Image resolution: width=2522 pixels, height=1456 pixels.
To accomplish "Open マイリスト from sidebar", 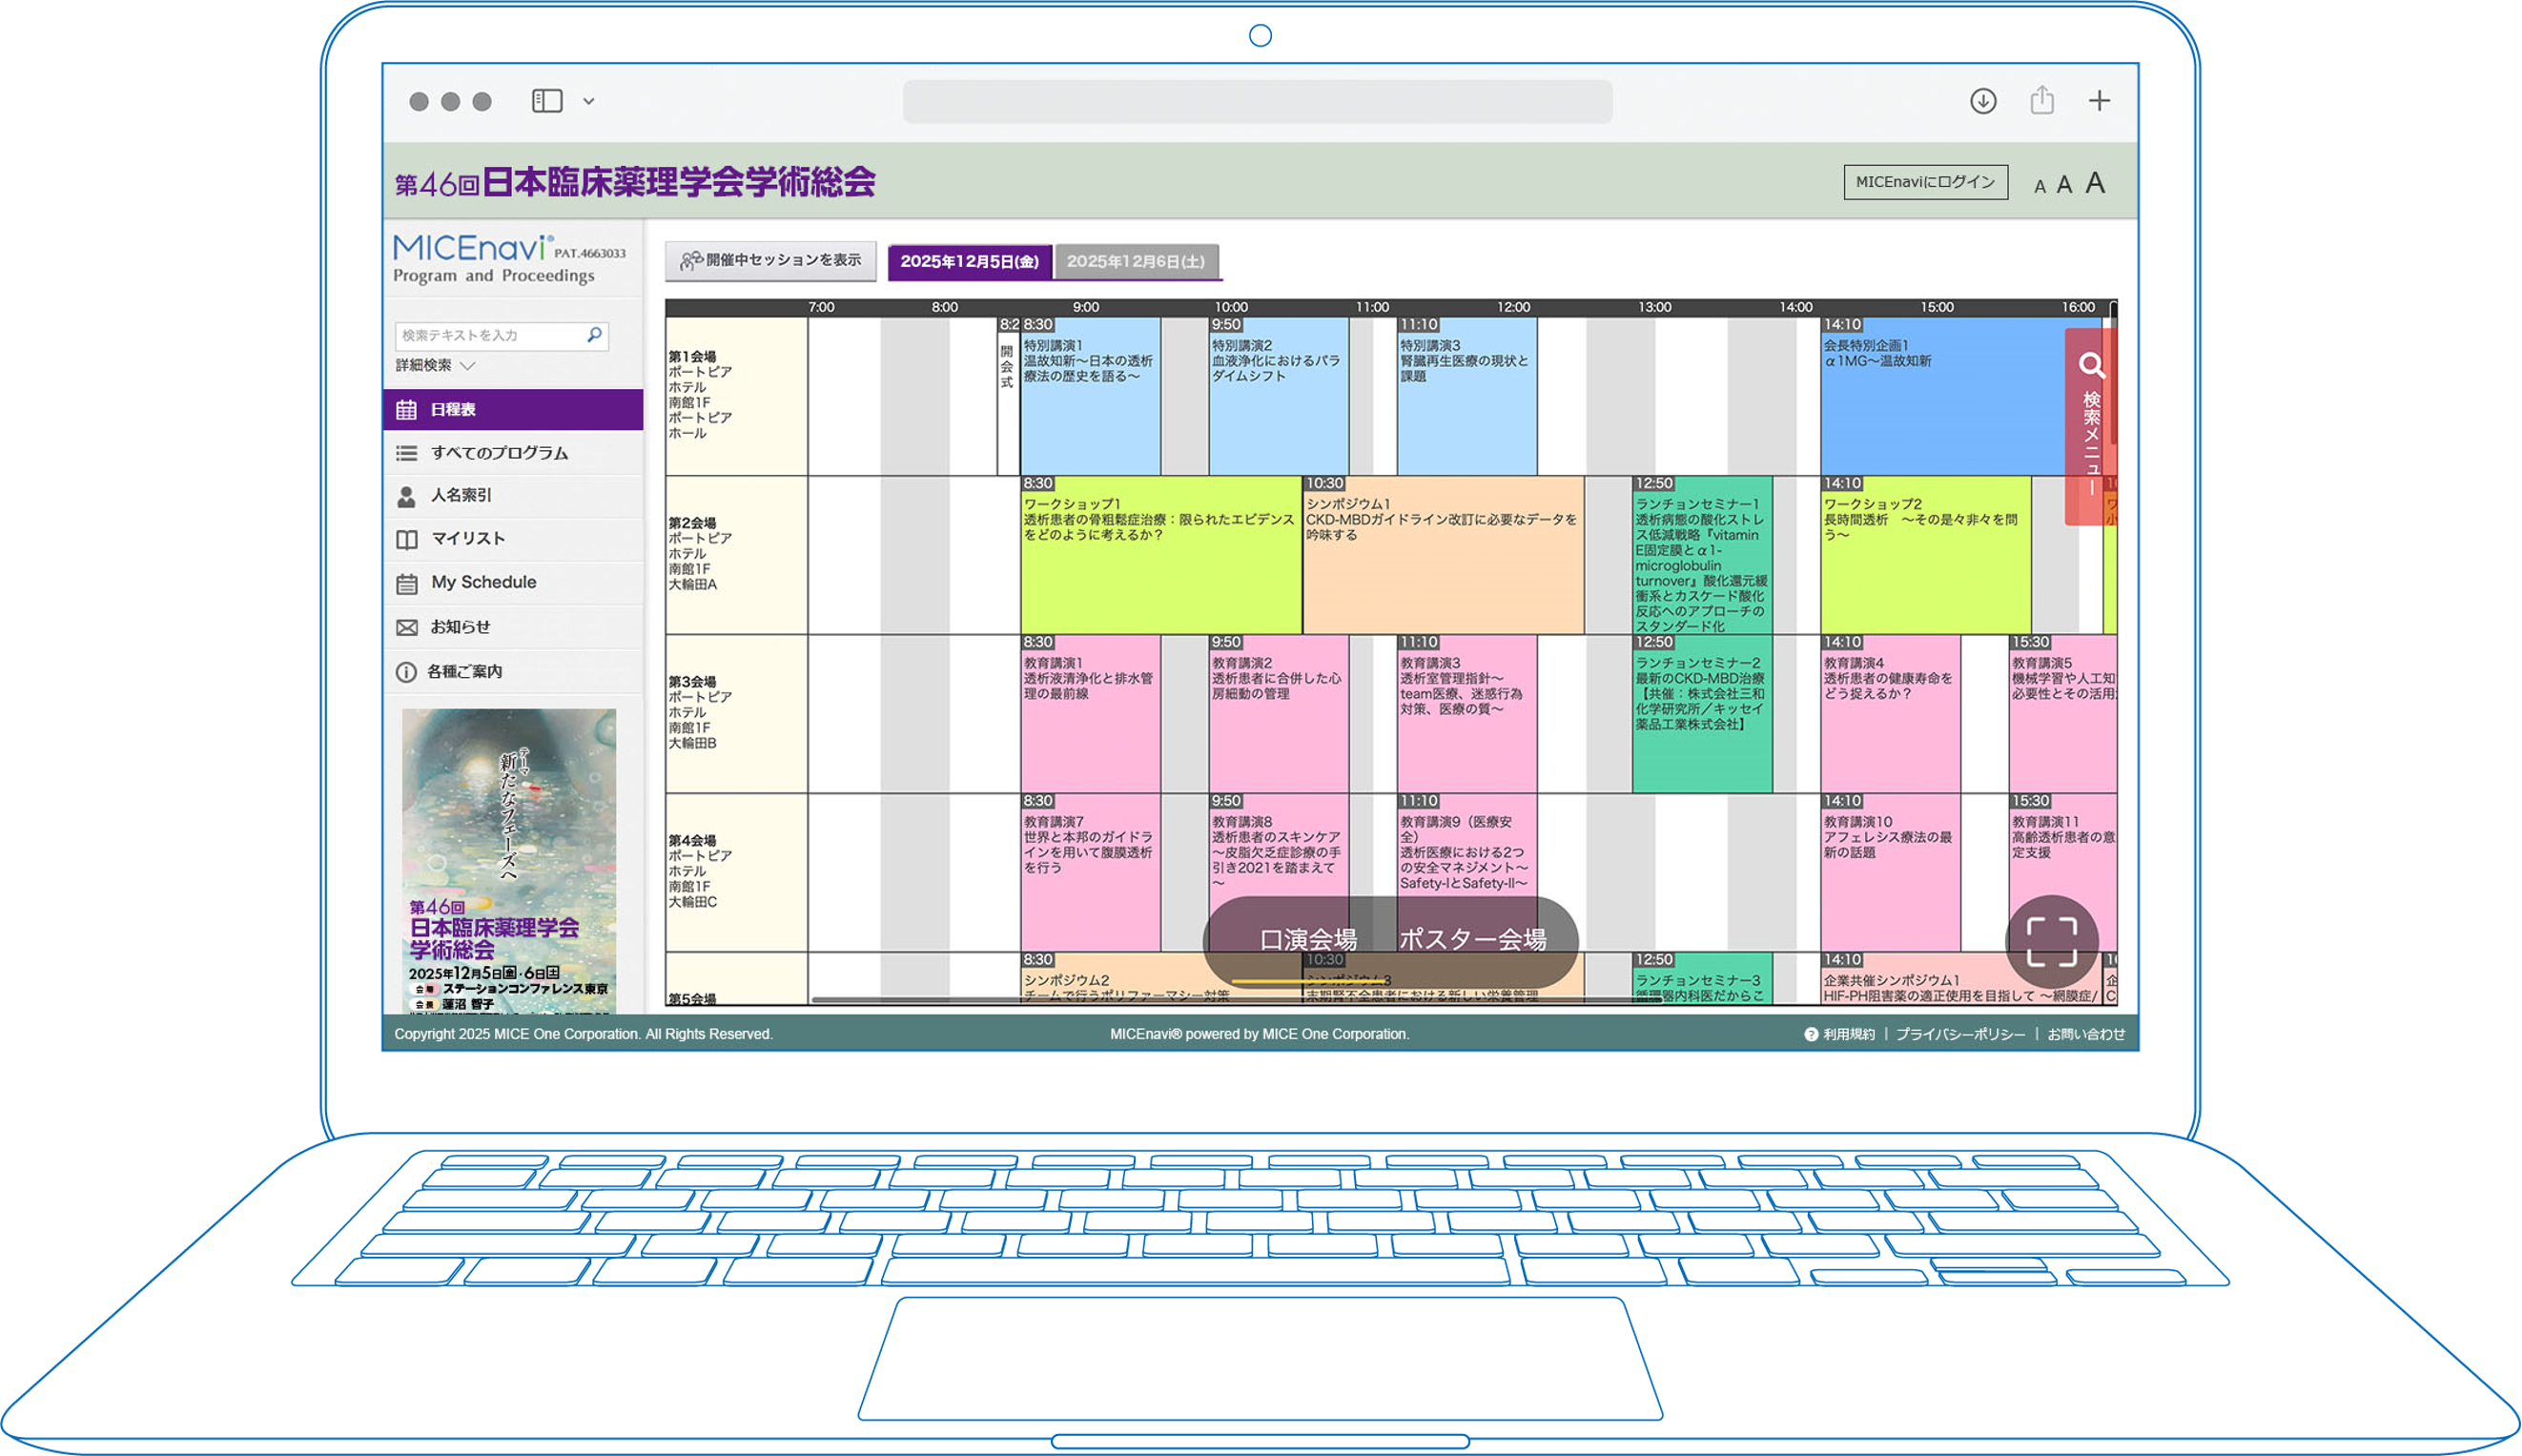I will 467,539.
